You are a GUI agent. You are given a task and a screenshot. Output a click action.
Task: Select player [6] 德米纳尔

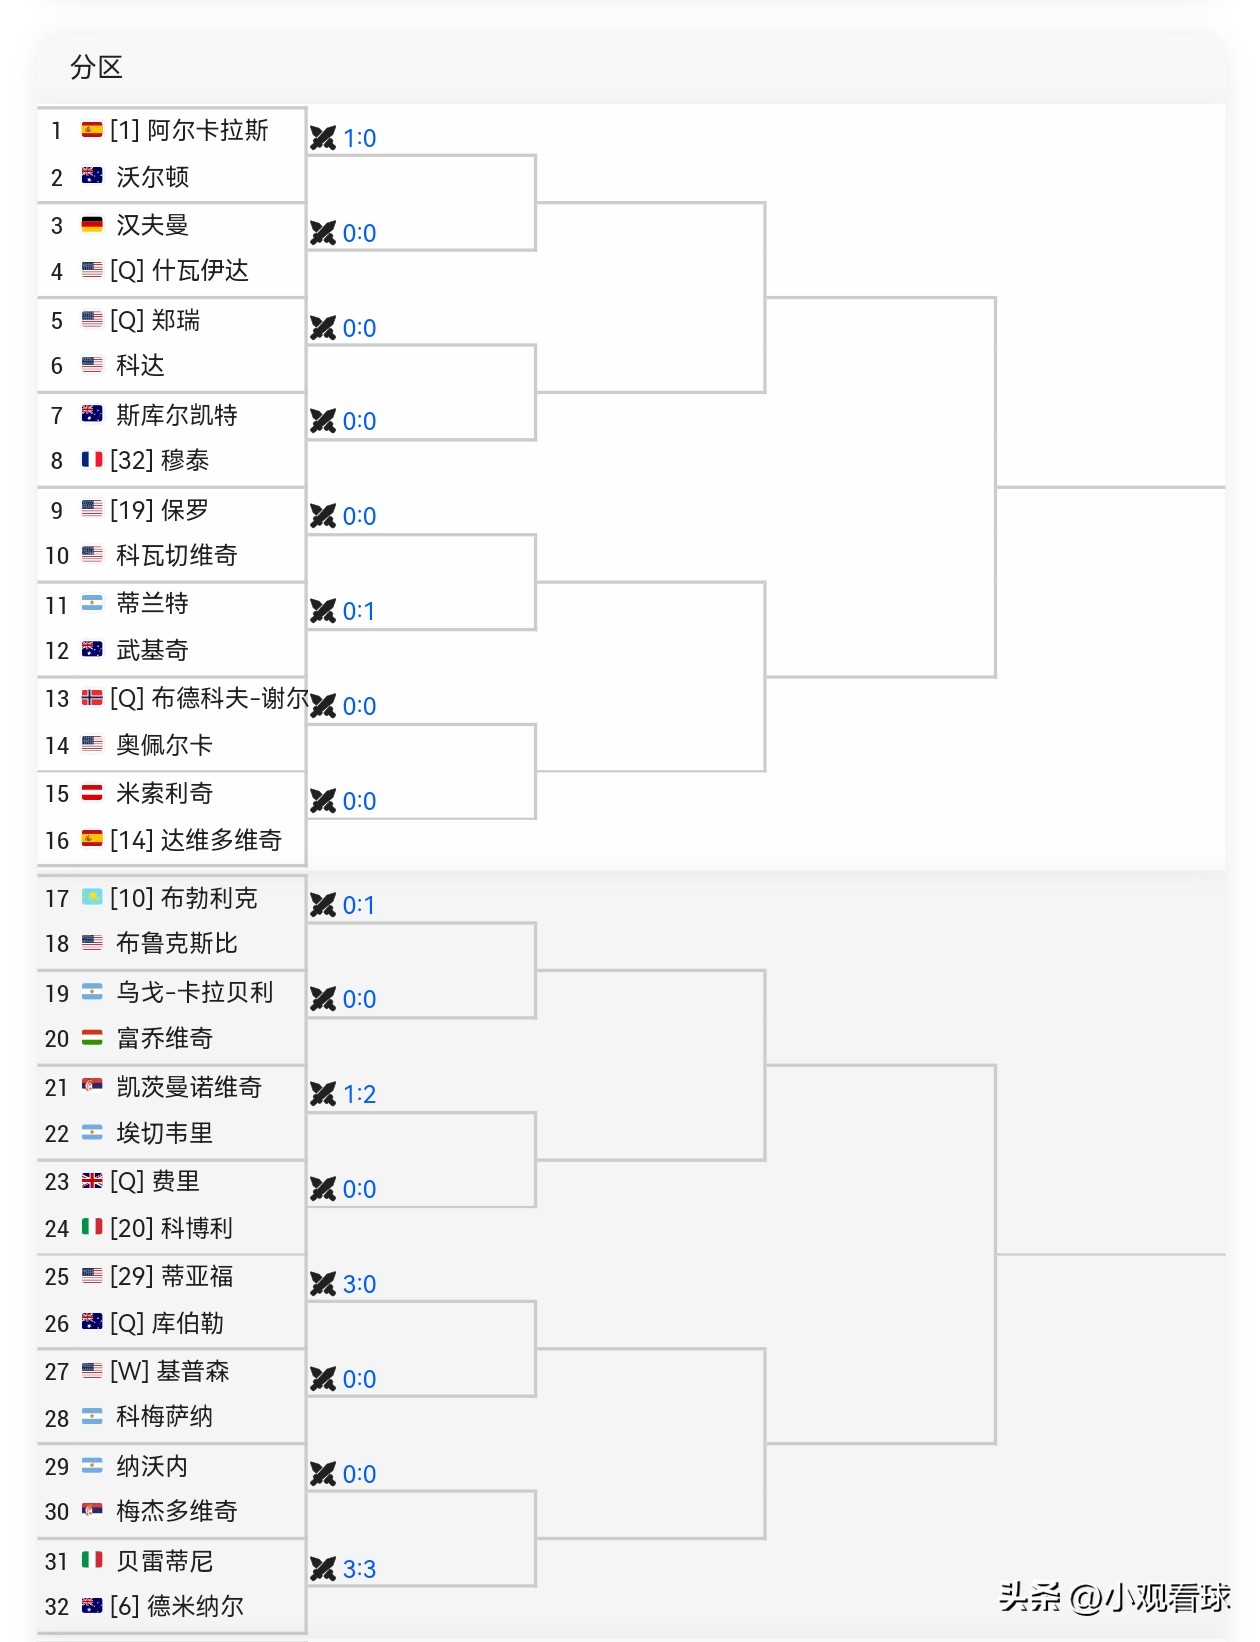point(177,1606)
